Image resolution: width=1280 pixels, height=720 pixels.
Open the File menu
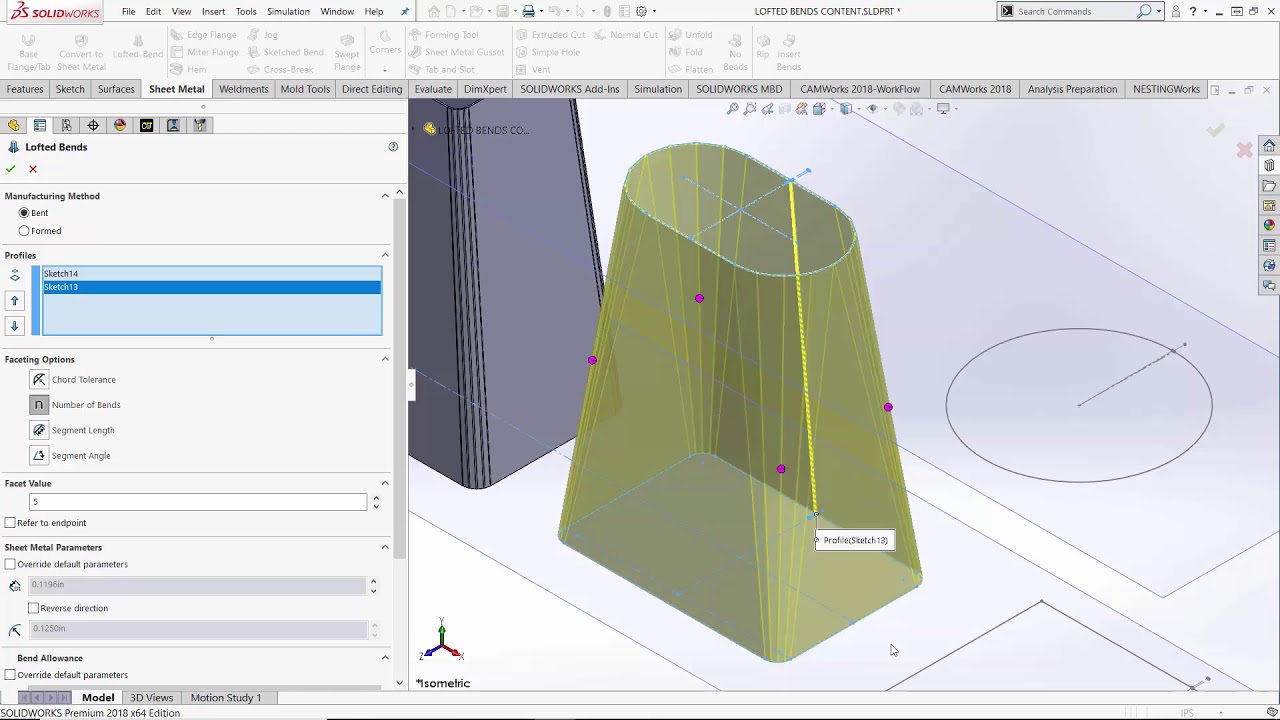coord(129,11)
